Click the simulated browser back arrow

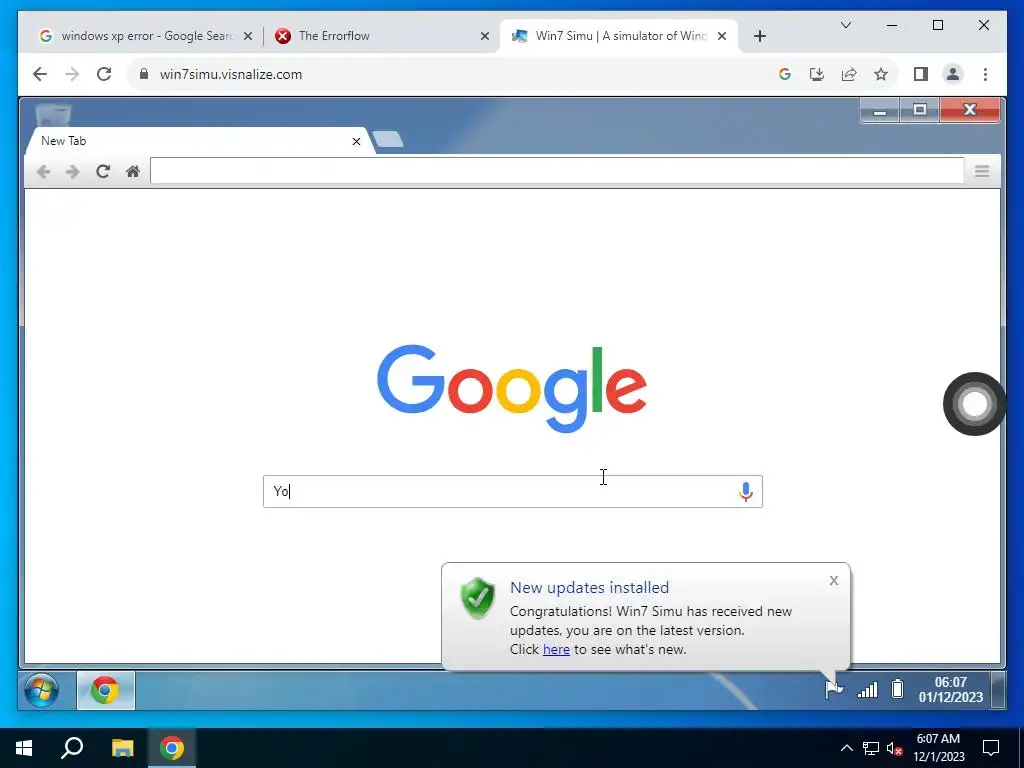(x=44, y=172)
